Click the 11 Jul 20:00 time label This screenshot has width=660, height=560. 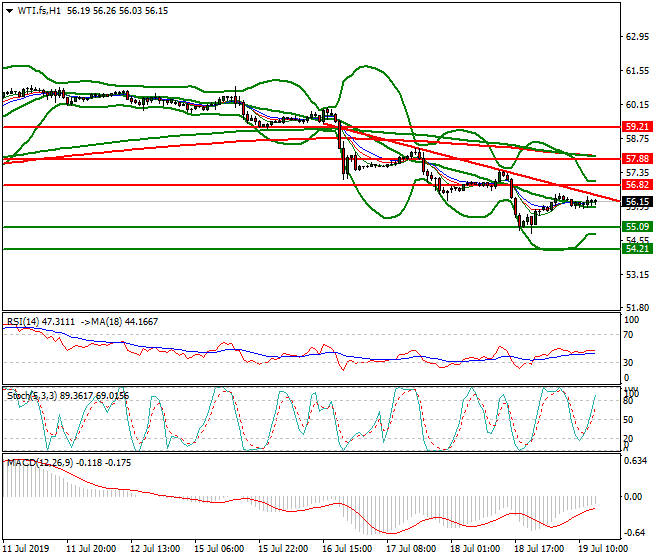pos(91,549)
